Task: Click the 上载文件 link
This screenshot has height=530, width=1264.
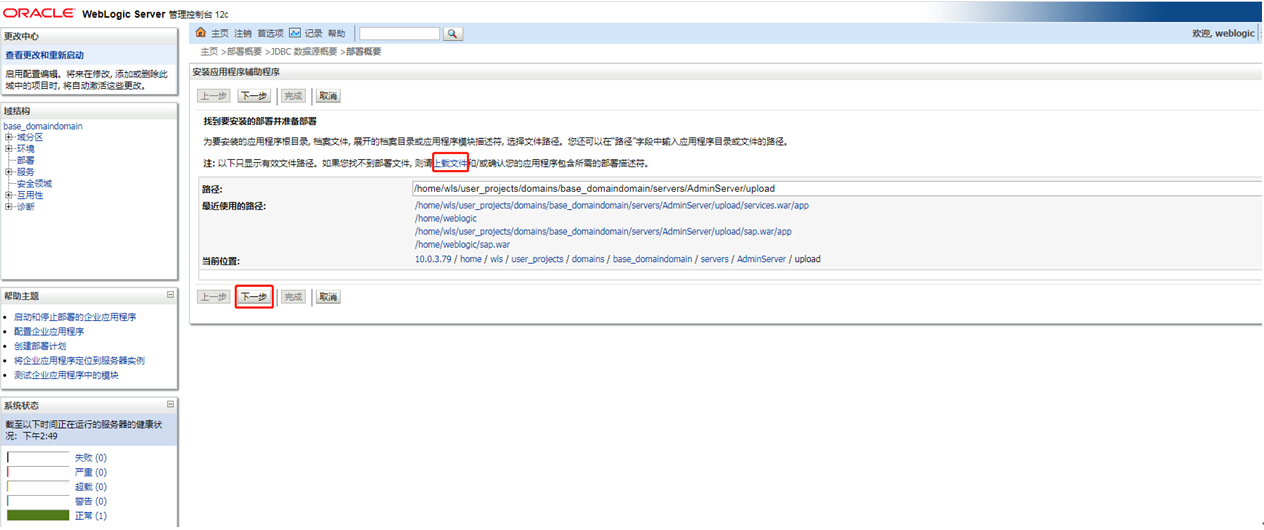Action: (x=450, y=162)
